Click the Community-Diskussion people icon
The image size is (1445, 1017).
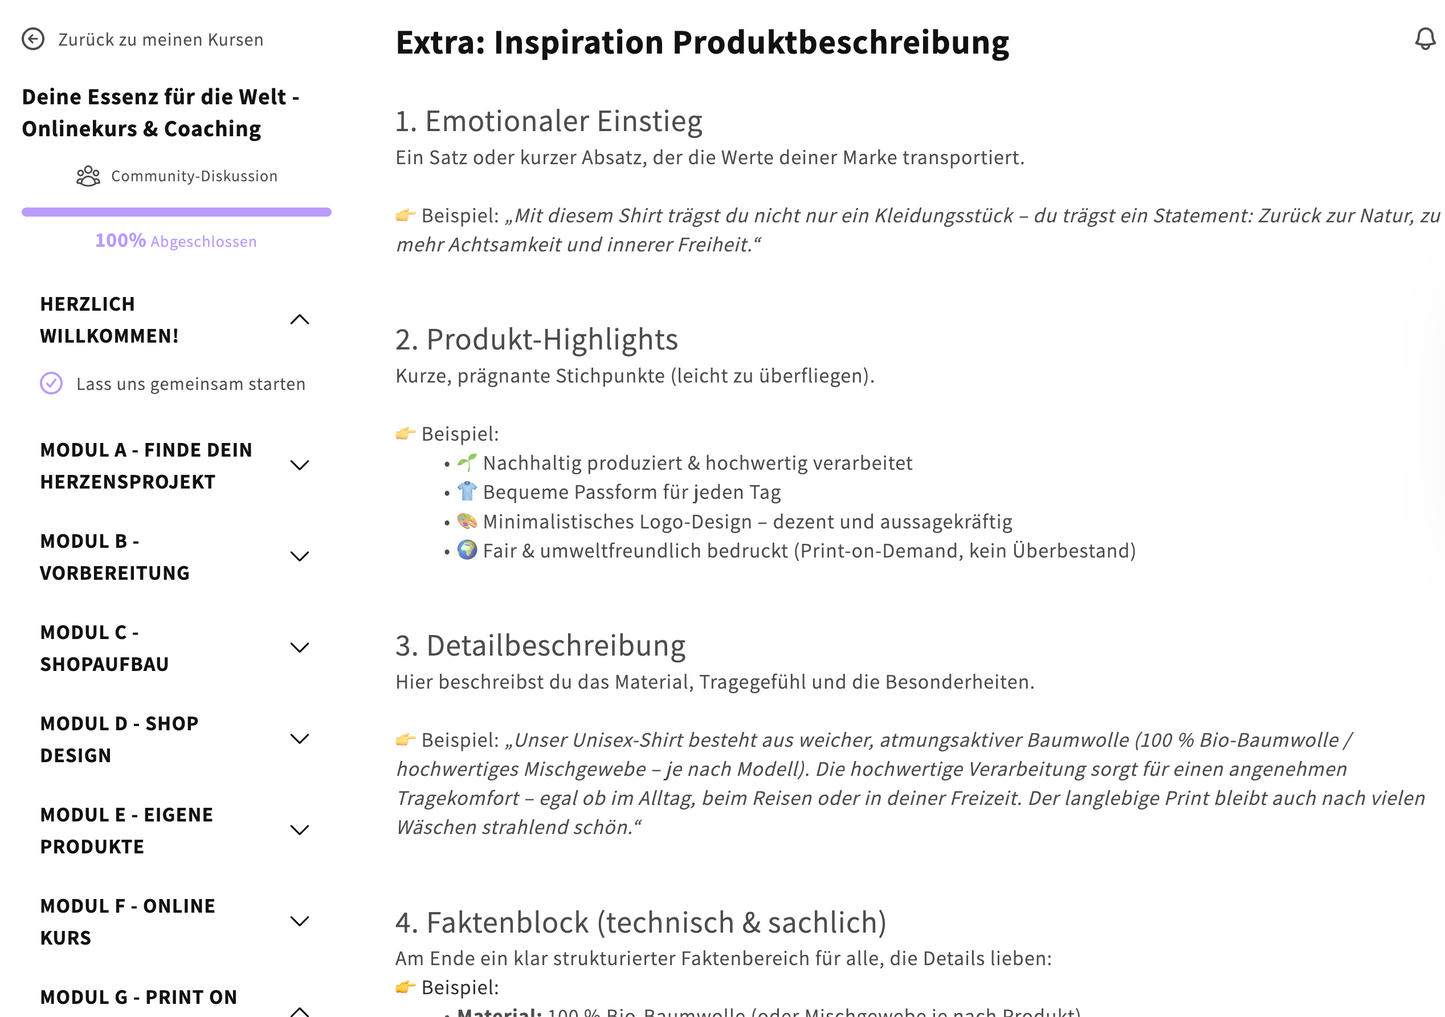(x=88, y=176)
